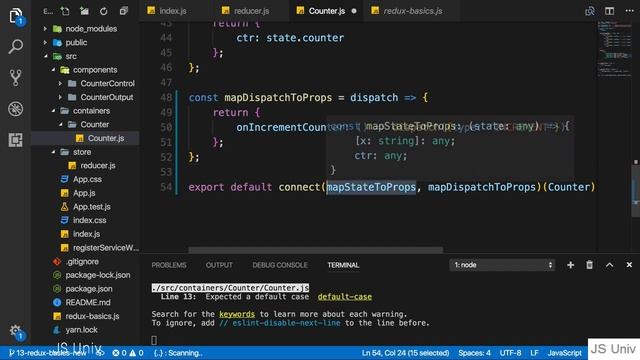Click the keywords link in terminal
Viewport: 640px width, 360px height.
(x=237, y=314)
